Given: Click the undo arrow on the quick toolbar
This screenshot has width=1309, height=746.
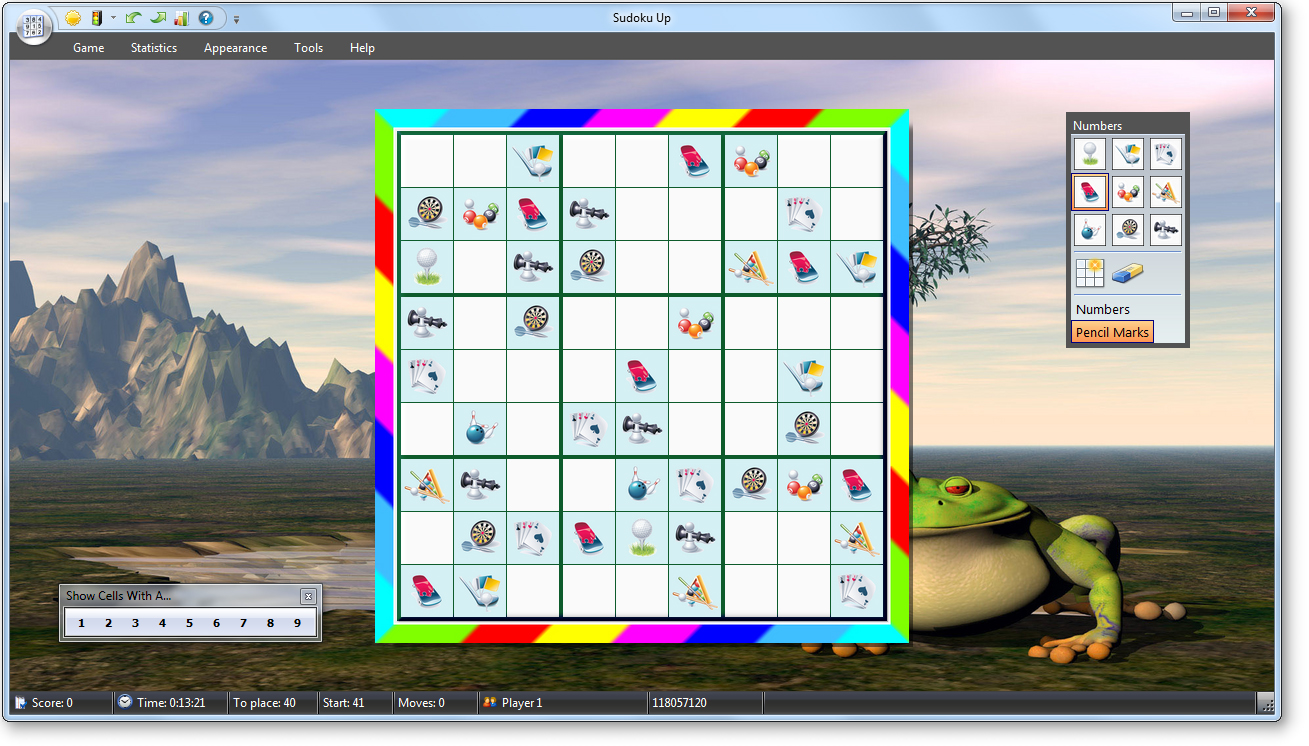Looking at the screenshot, I should (133, 18).
